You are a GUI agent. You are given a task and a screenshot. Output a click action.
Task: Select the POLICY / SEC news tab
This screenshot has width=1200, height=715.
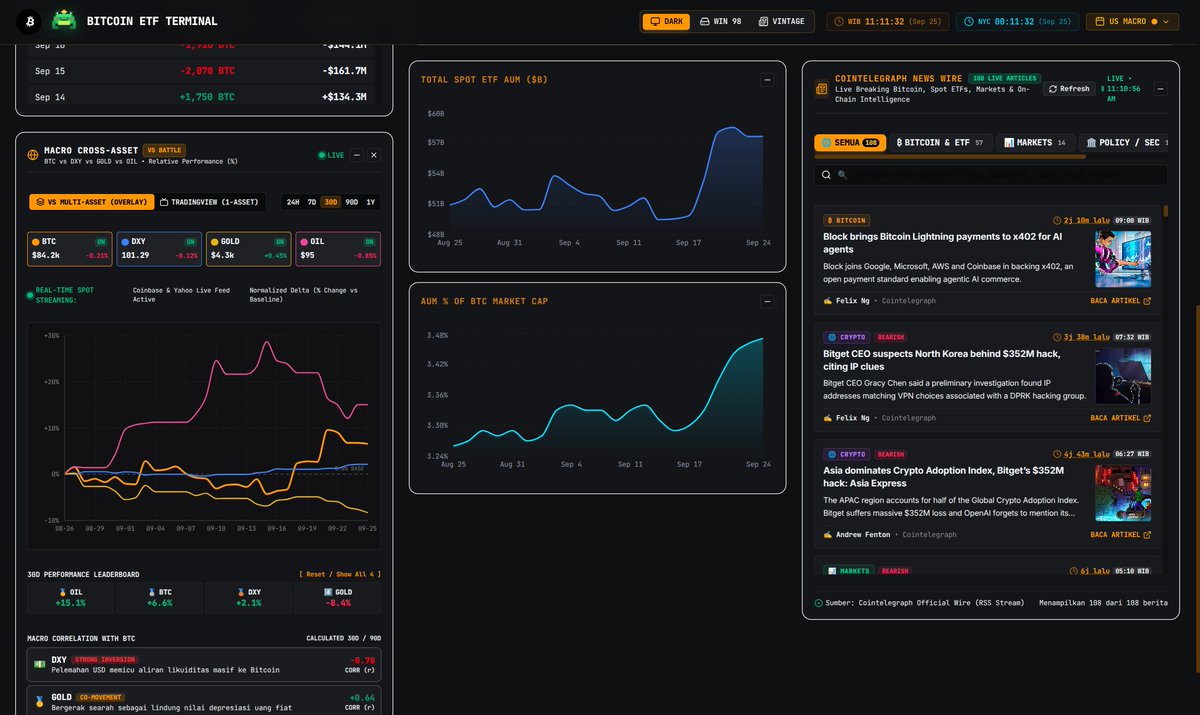click(1124, 143)
